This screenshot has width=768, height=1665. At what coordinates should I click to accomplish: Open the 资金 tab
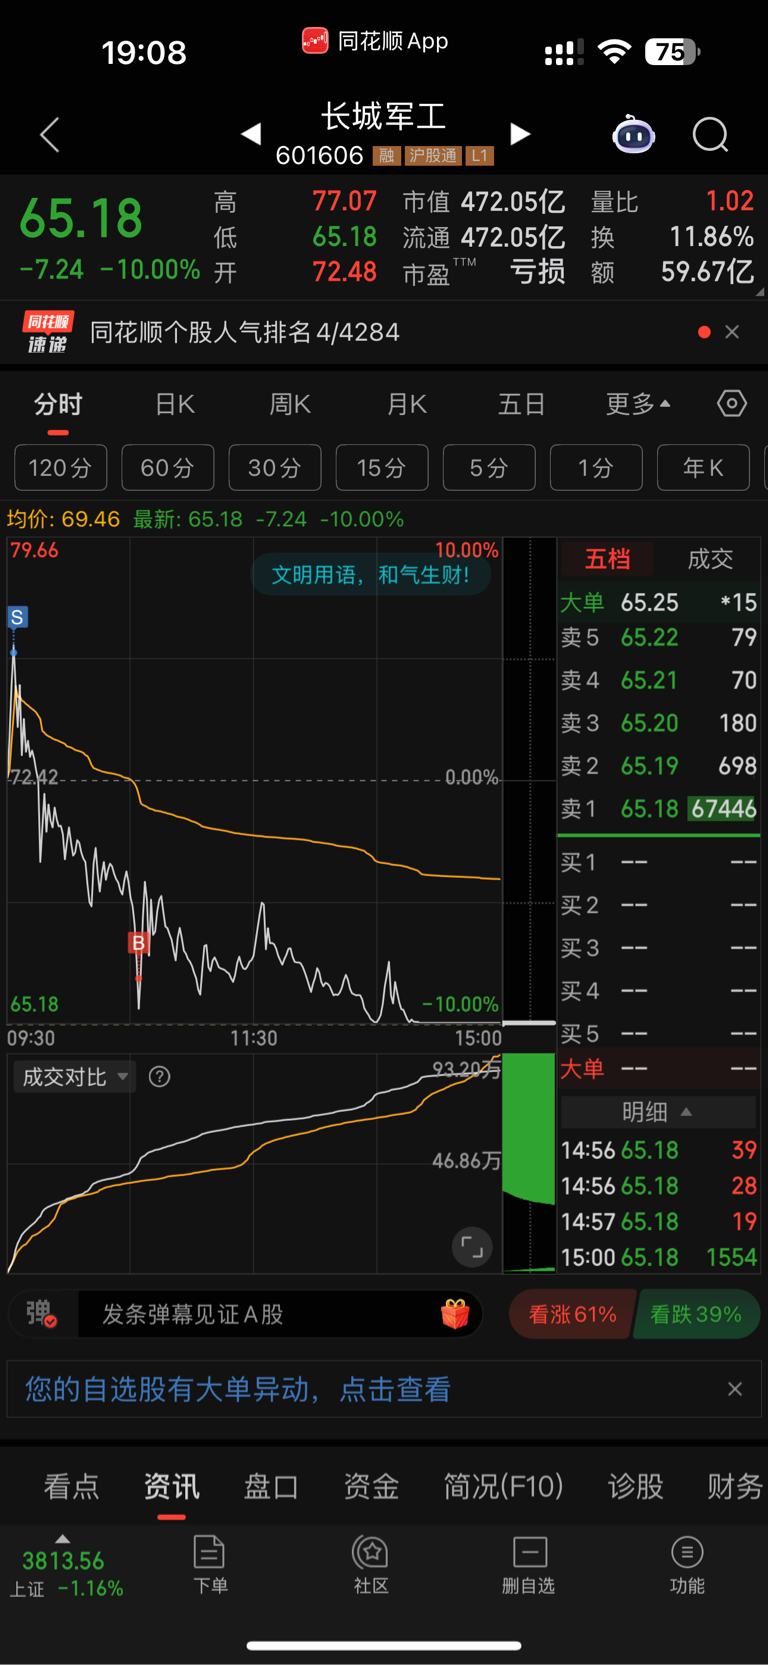pyautogui.click(x=371, y=1487)
